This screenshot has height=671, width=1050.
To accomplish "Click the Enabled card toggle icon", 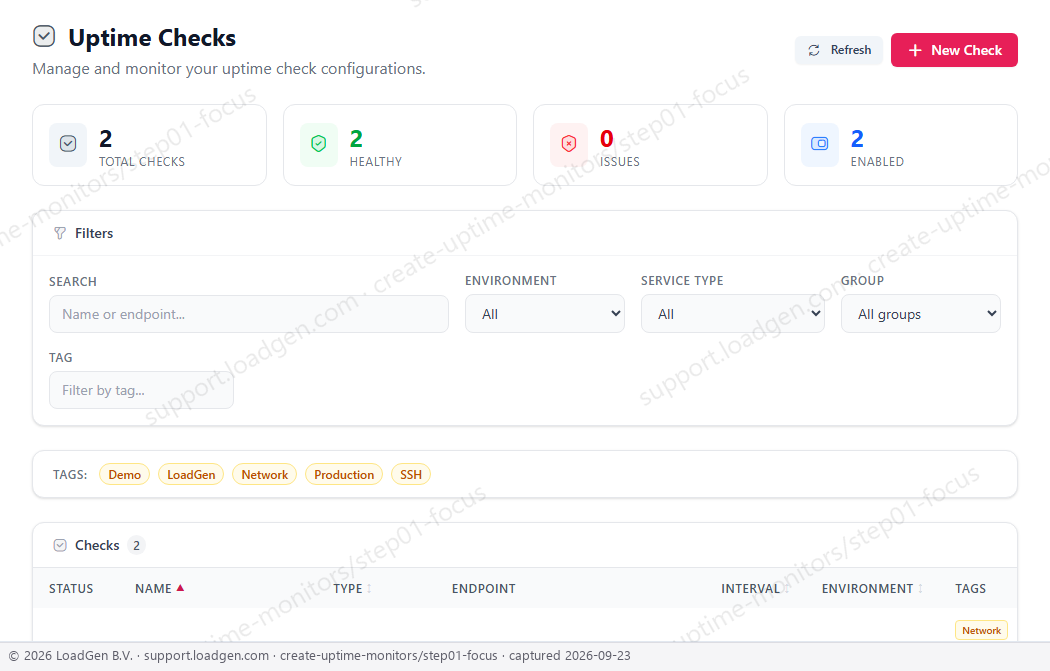I will pos(820,144).
